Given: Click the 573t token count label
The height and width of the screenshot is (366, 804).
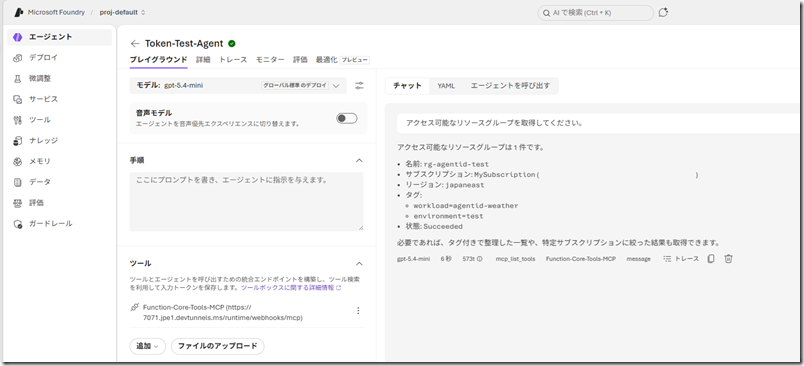Looking at the screenshot, I should coord(469,259).
